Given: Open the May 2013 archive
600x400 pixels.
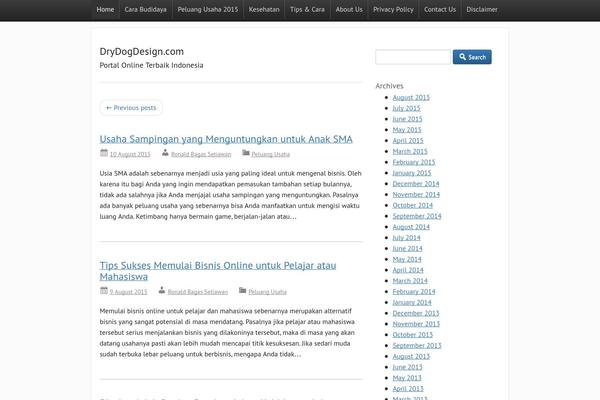Looking at the screenshot, I should tap(407, 378).
